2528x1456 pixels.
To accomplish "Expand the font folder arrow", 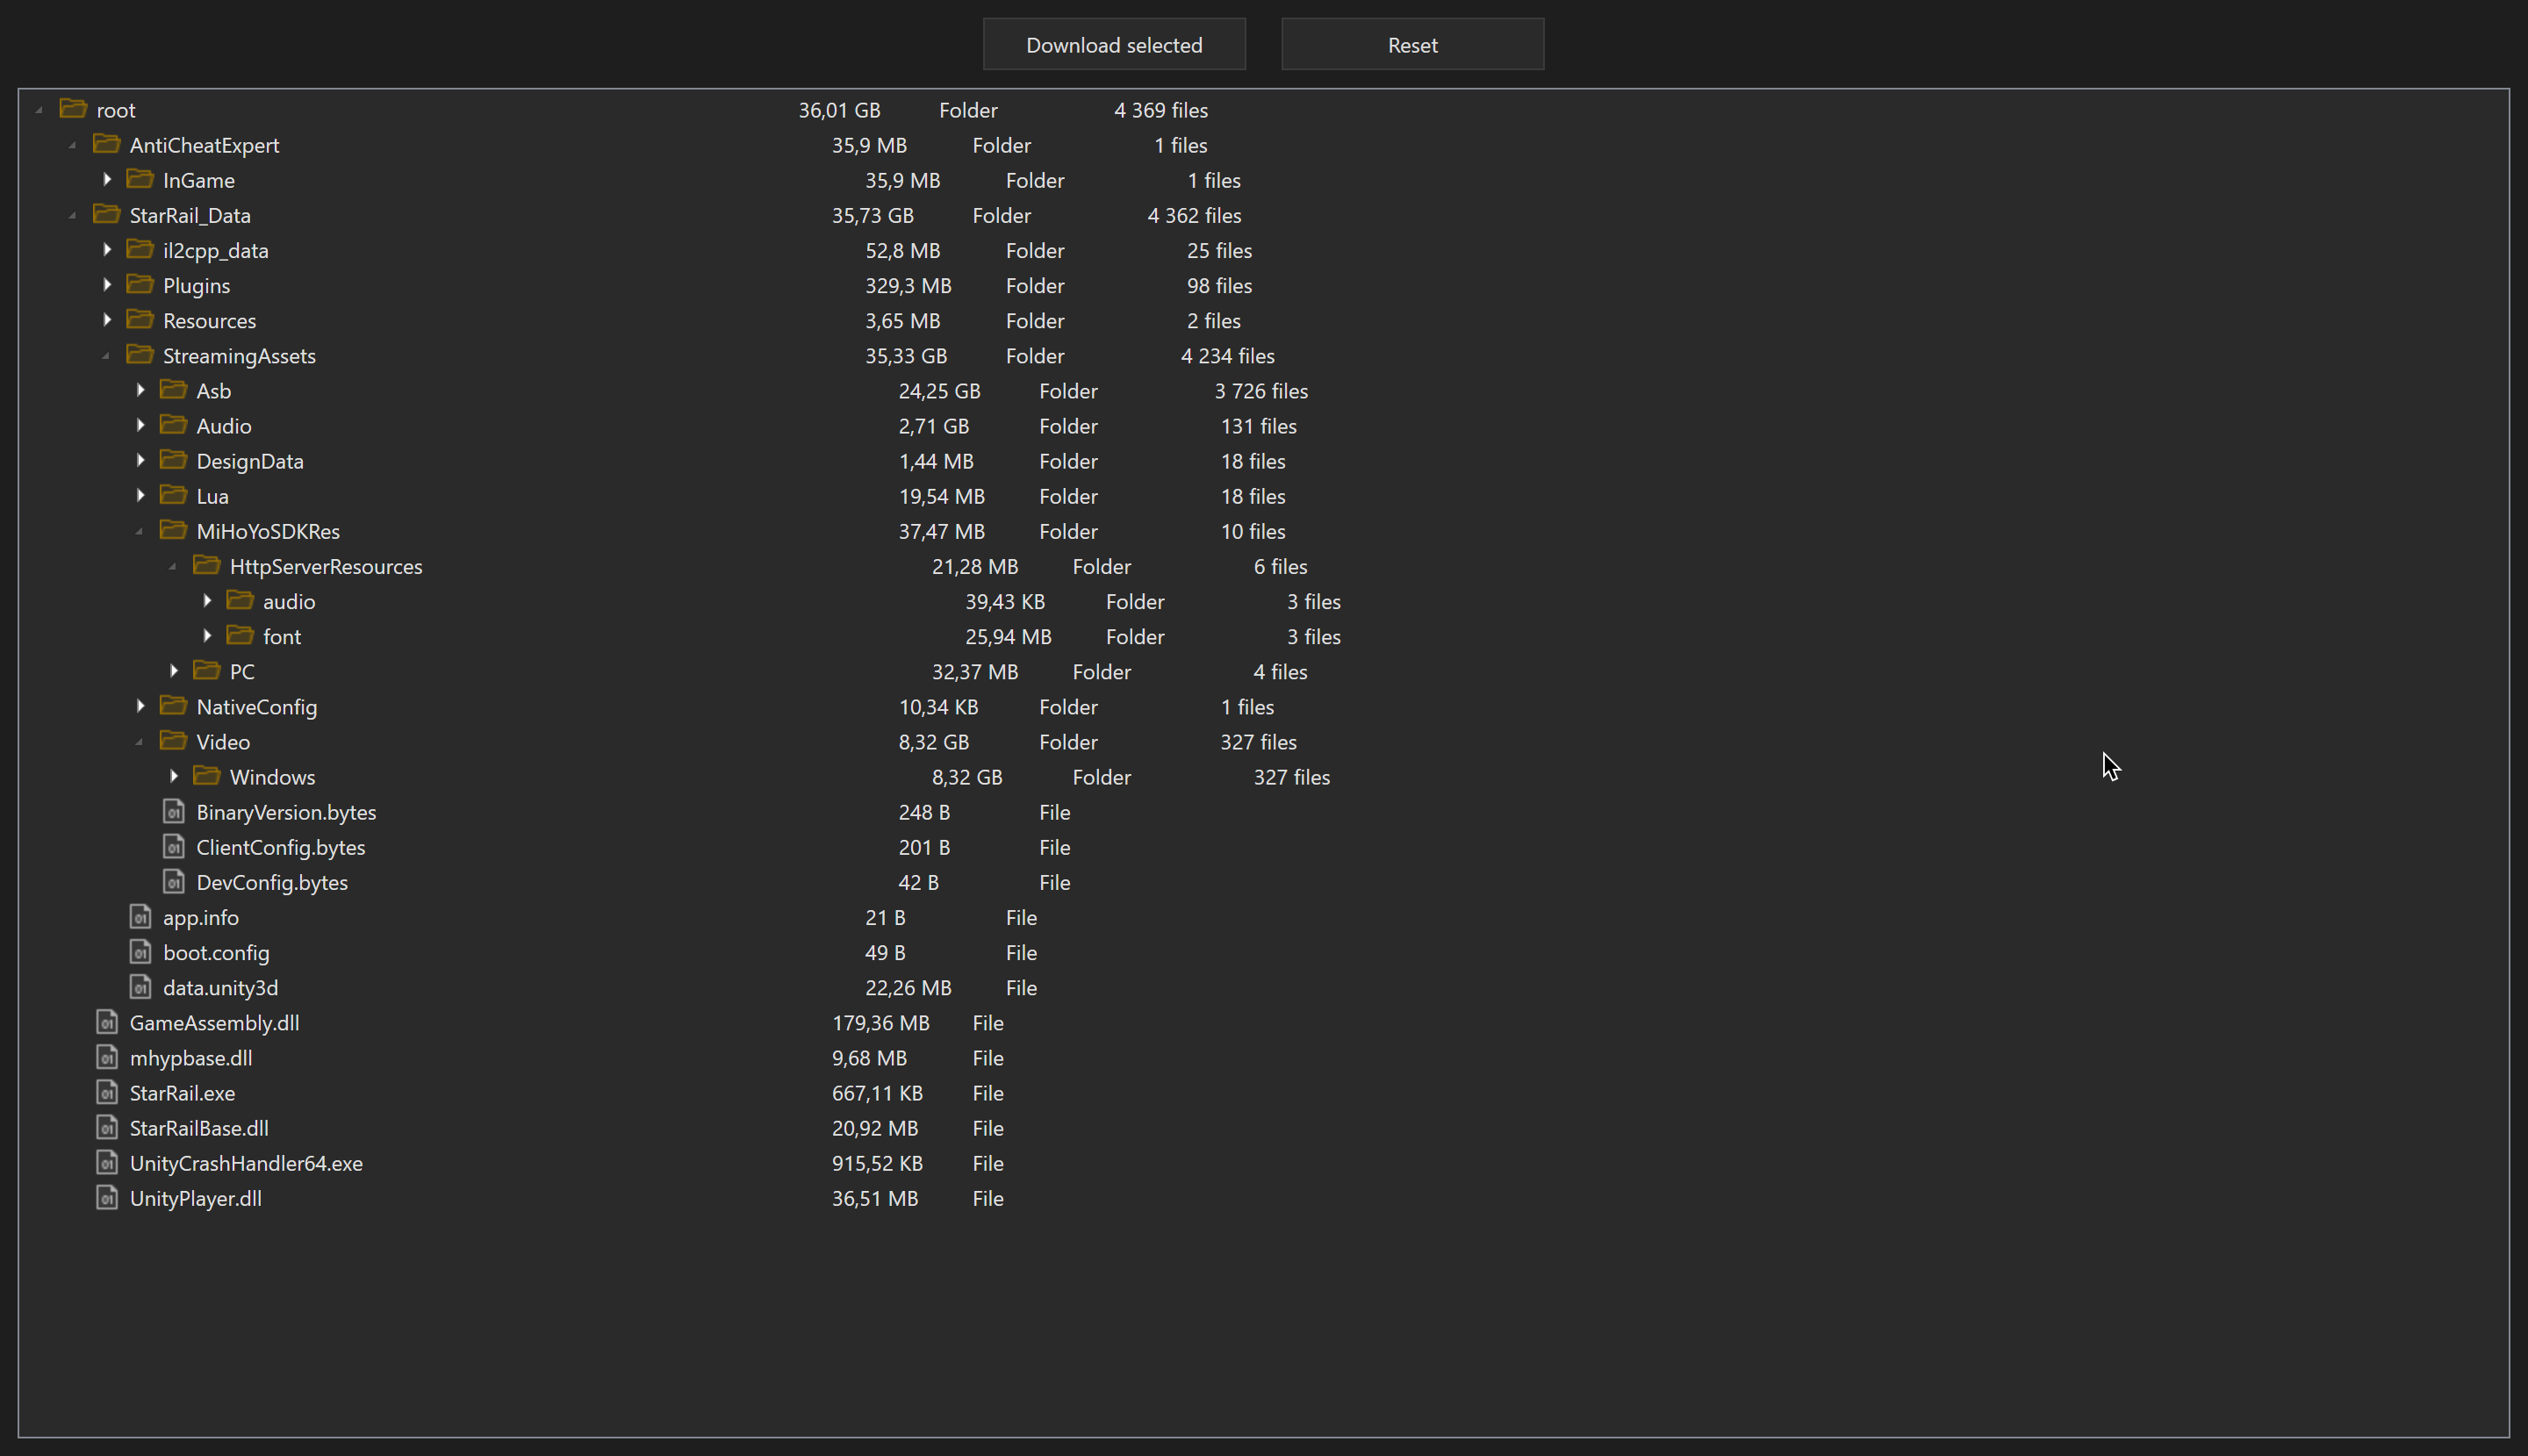I will click(x=207, y=636).
